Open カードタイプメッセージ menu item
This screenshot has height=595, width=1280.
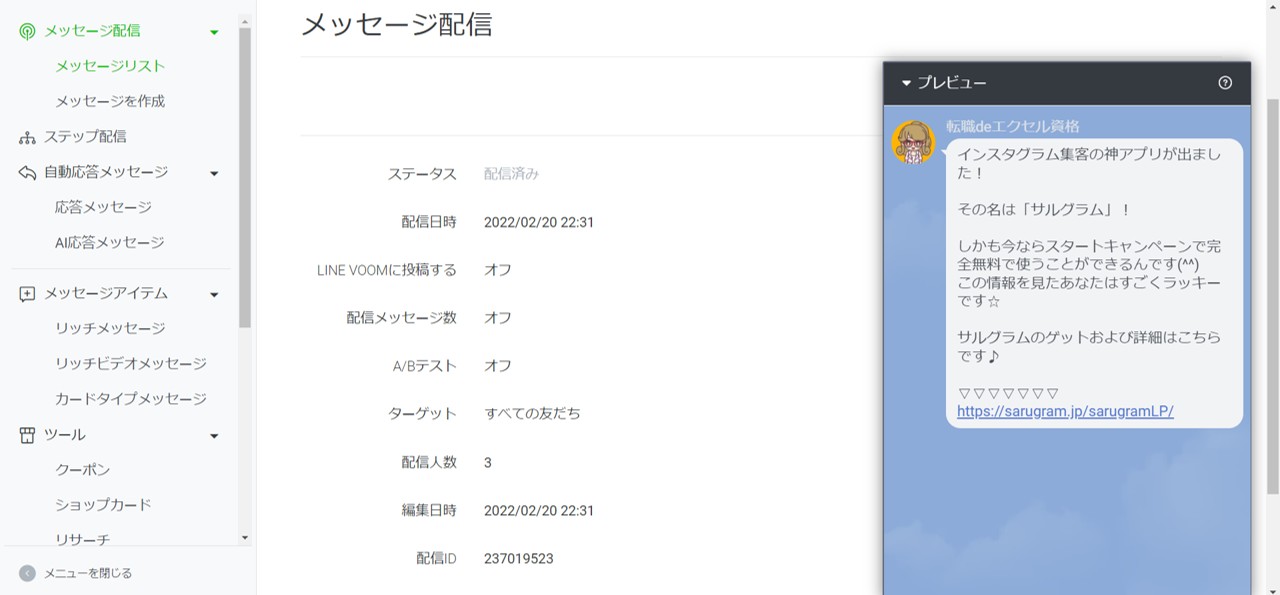coord(131,398)
